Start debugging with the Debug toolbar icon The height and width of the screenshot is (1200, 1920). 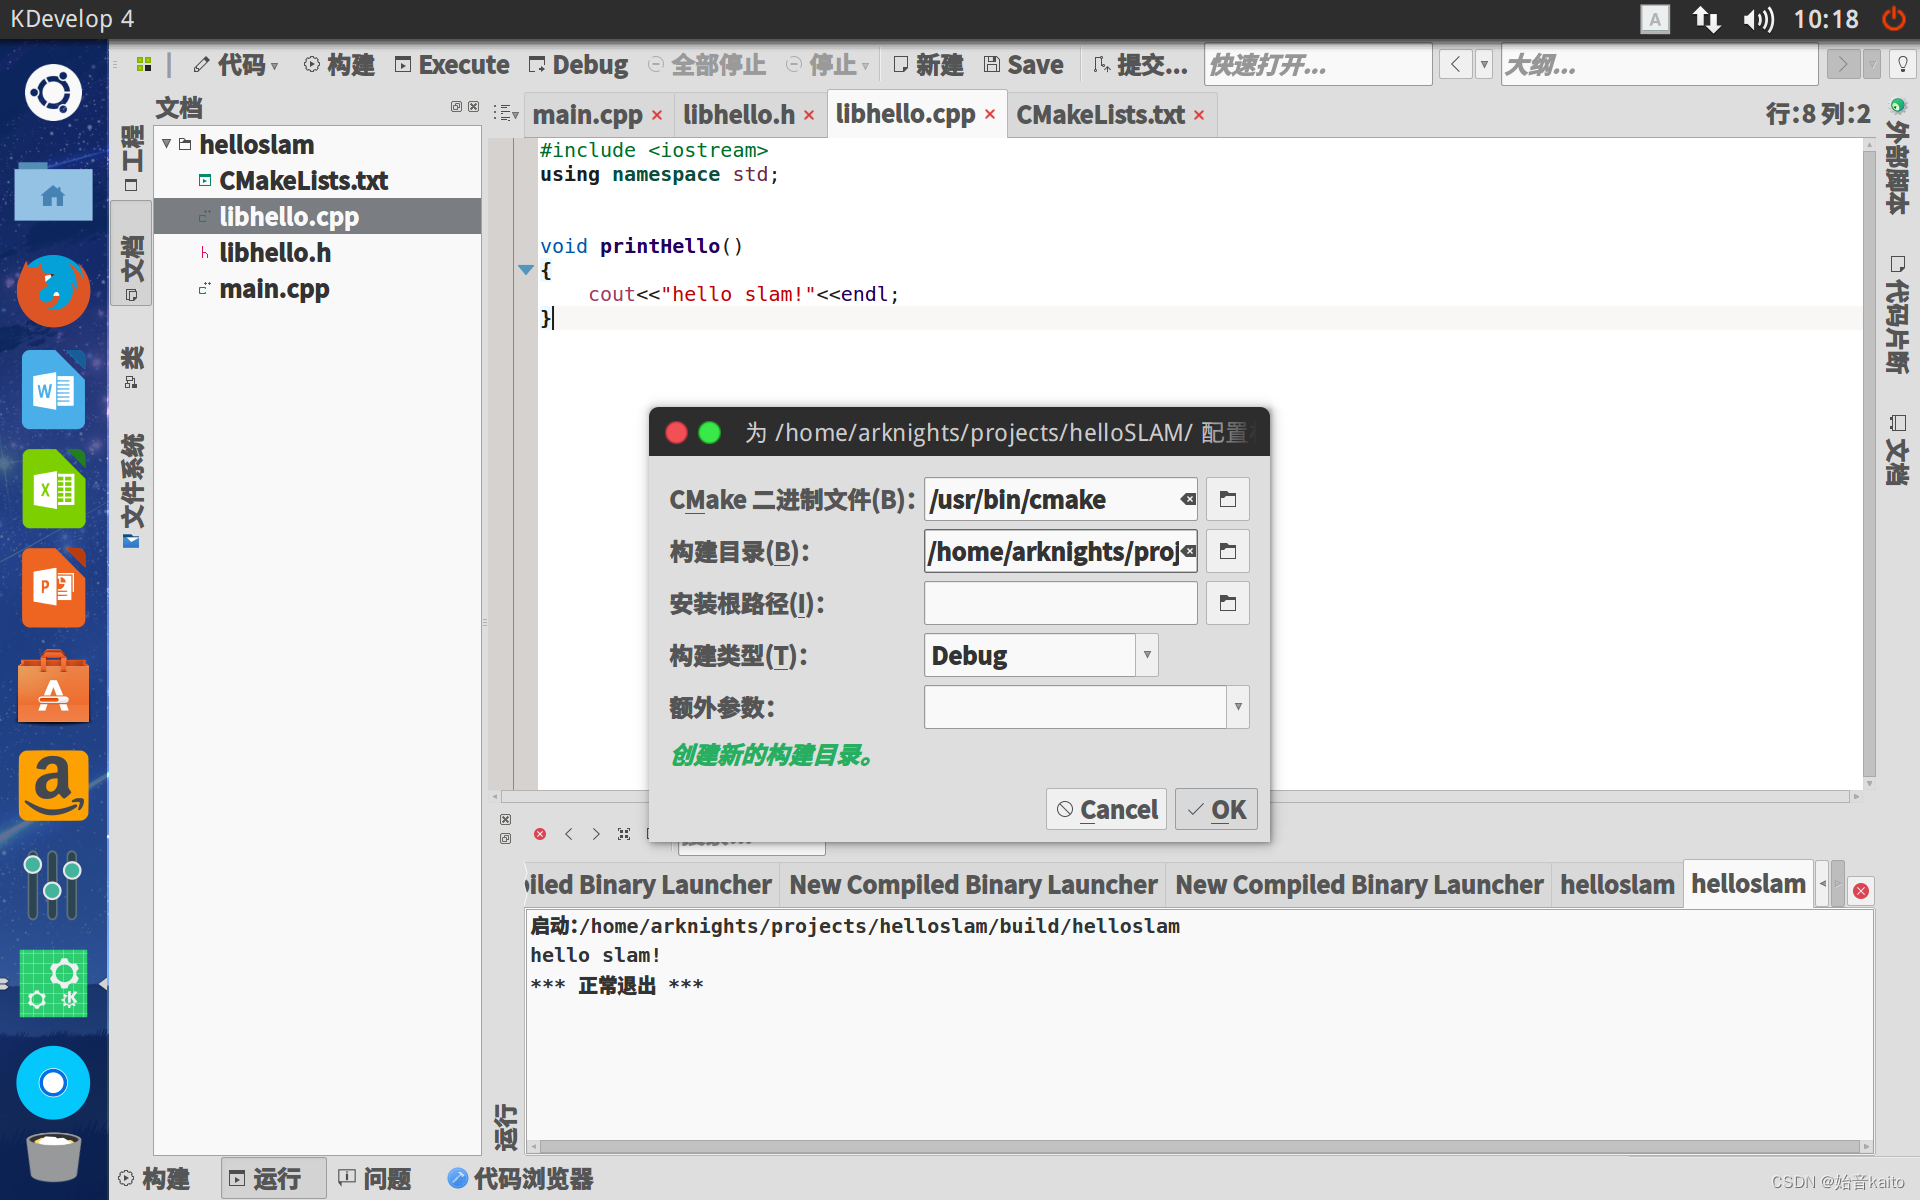click(538, 64)
